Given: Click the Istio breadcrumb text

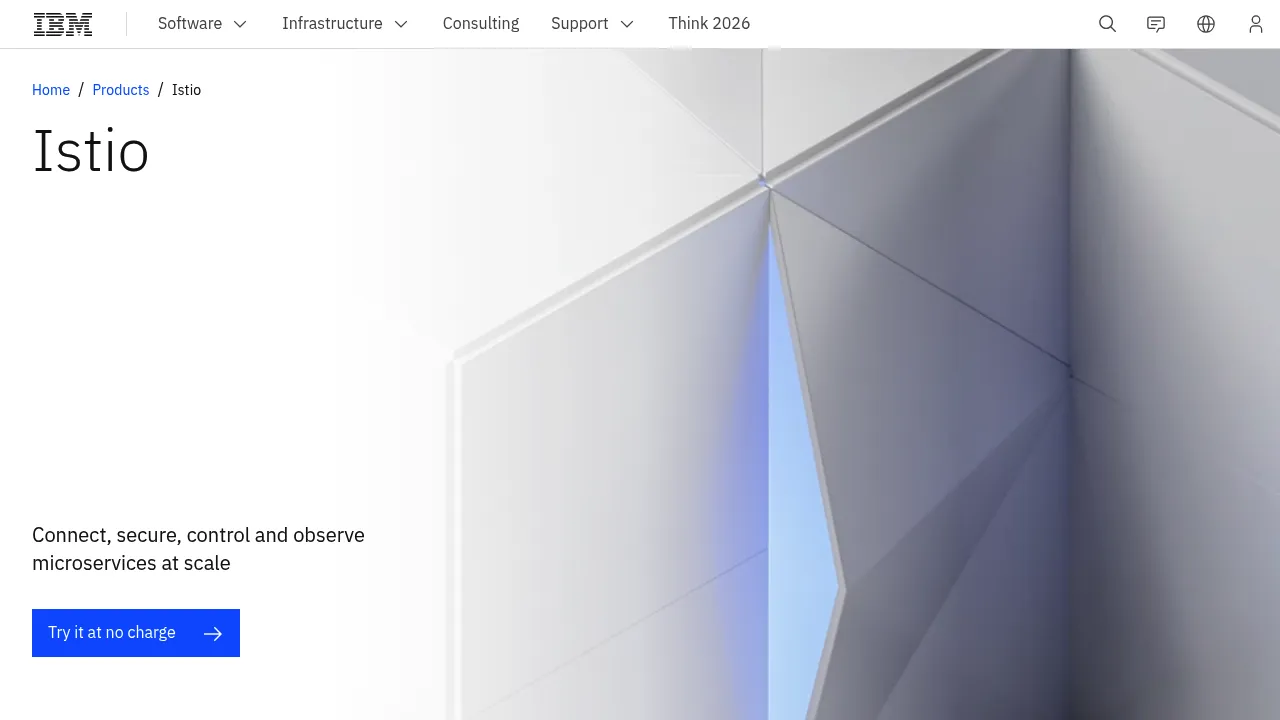Looking at the screenshot, I should (x=186, y=90).
